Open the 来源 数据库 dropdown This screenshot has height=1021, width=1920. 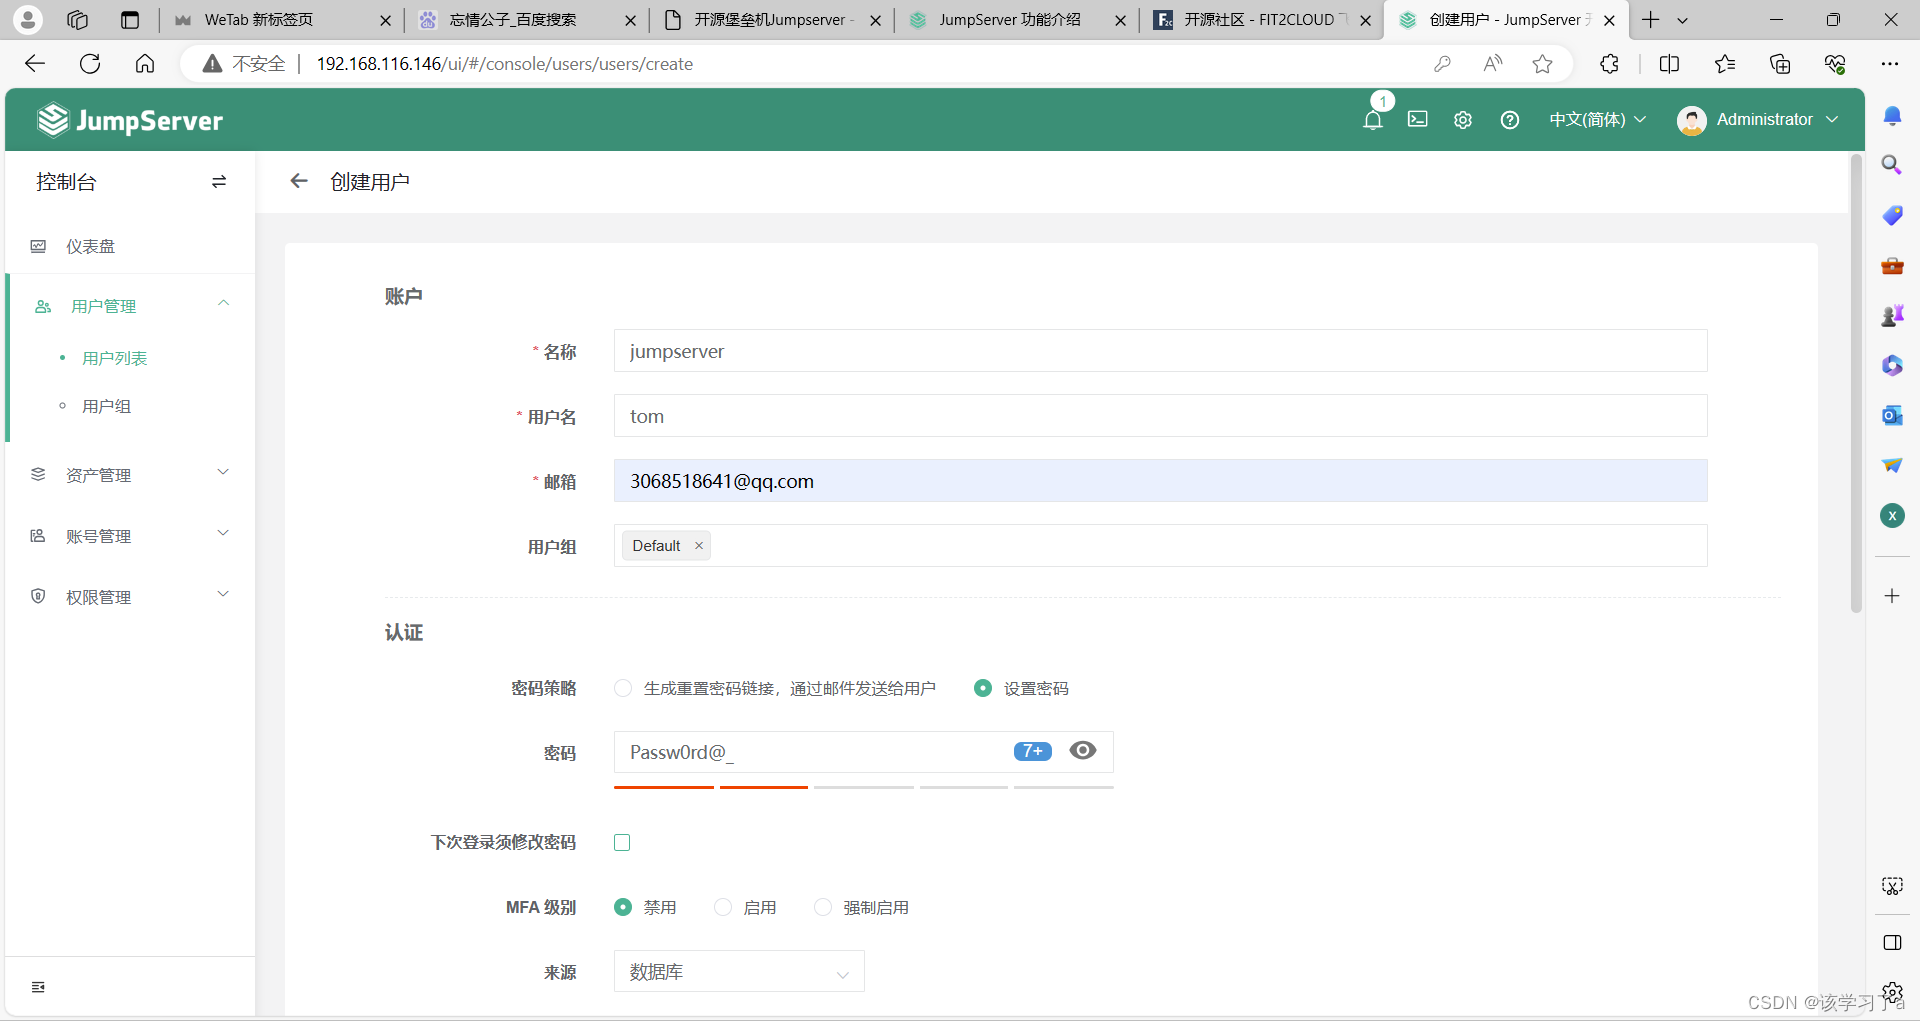(739, 972)
